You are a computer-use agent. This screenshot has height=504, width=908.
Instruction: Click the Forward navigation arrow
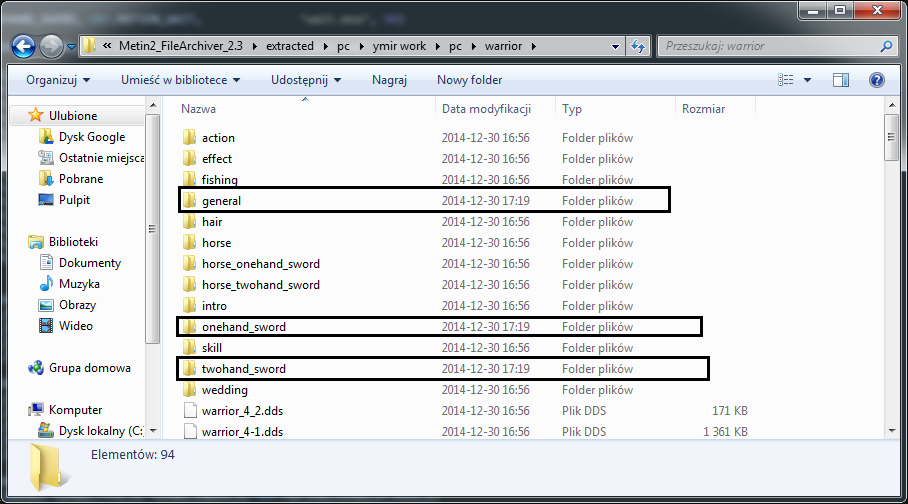[51, 46]
